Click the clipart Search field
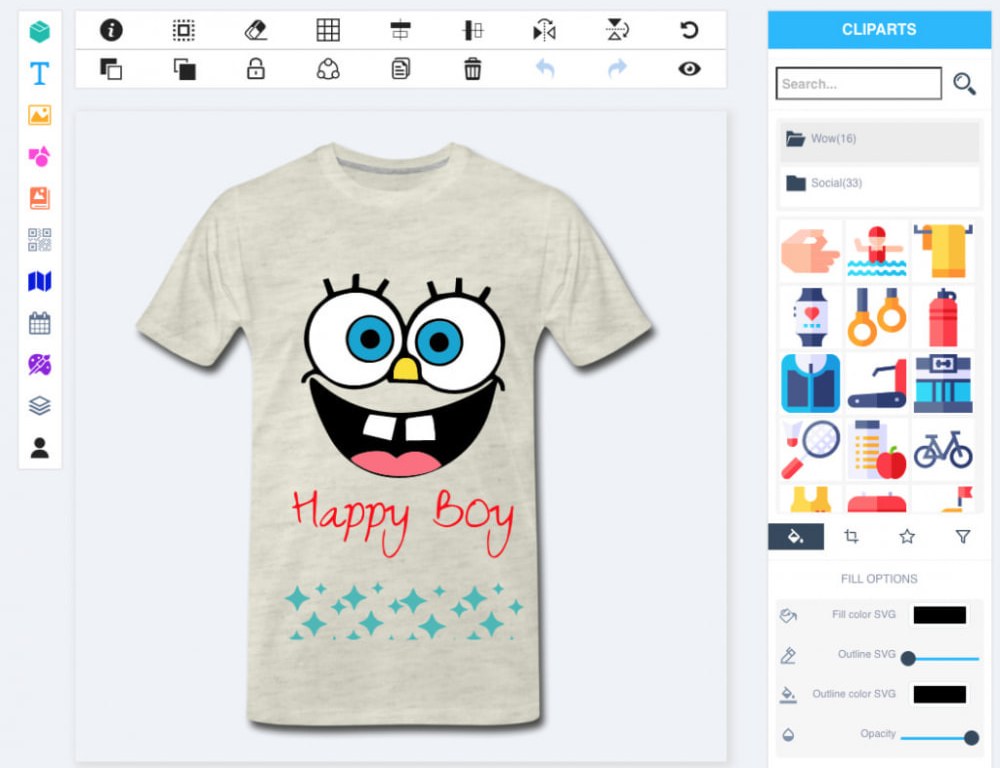1000x768 pixels. (858, 84)
